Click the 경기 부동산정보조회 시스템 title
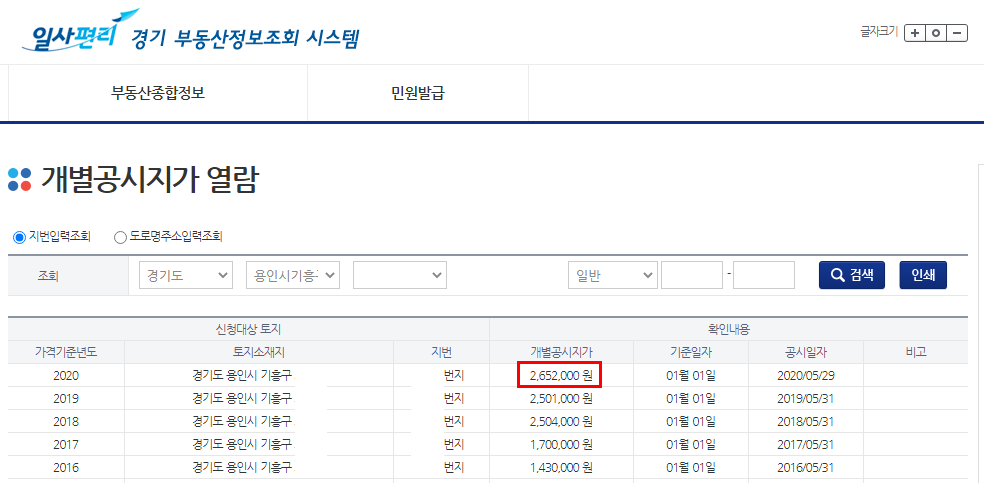Screen dimensions: 984x483 point(245,38)
